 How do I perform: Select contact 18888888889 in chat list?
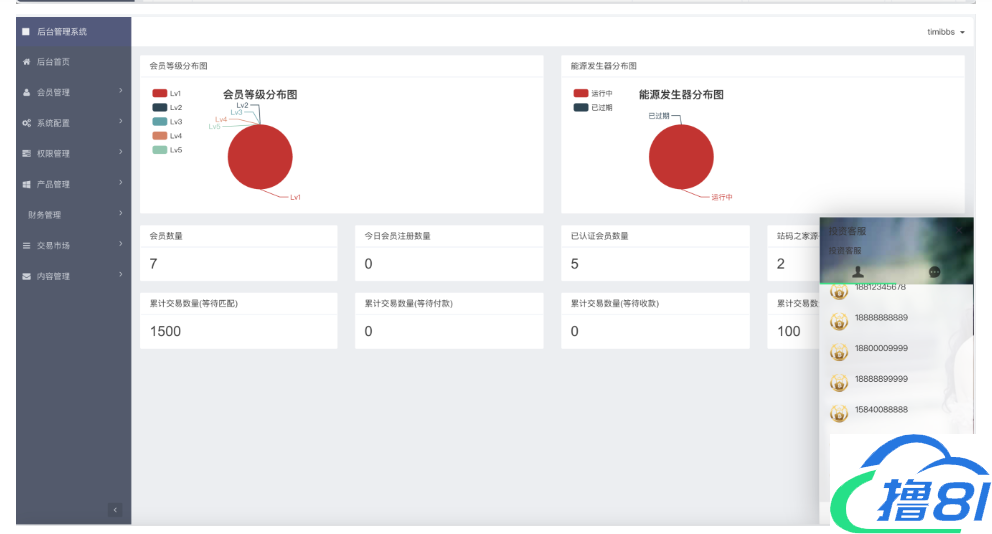pos(880,318)
